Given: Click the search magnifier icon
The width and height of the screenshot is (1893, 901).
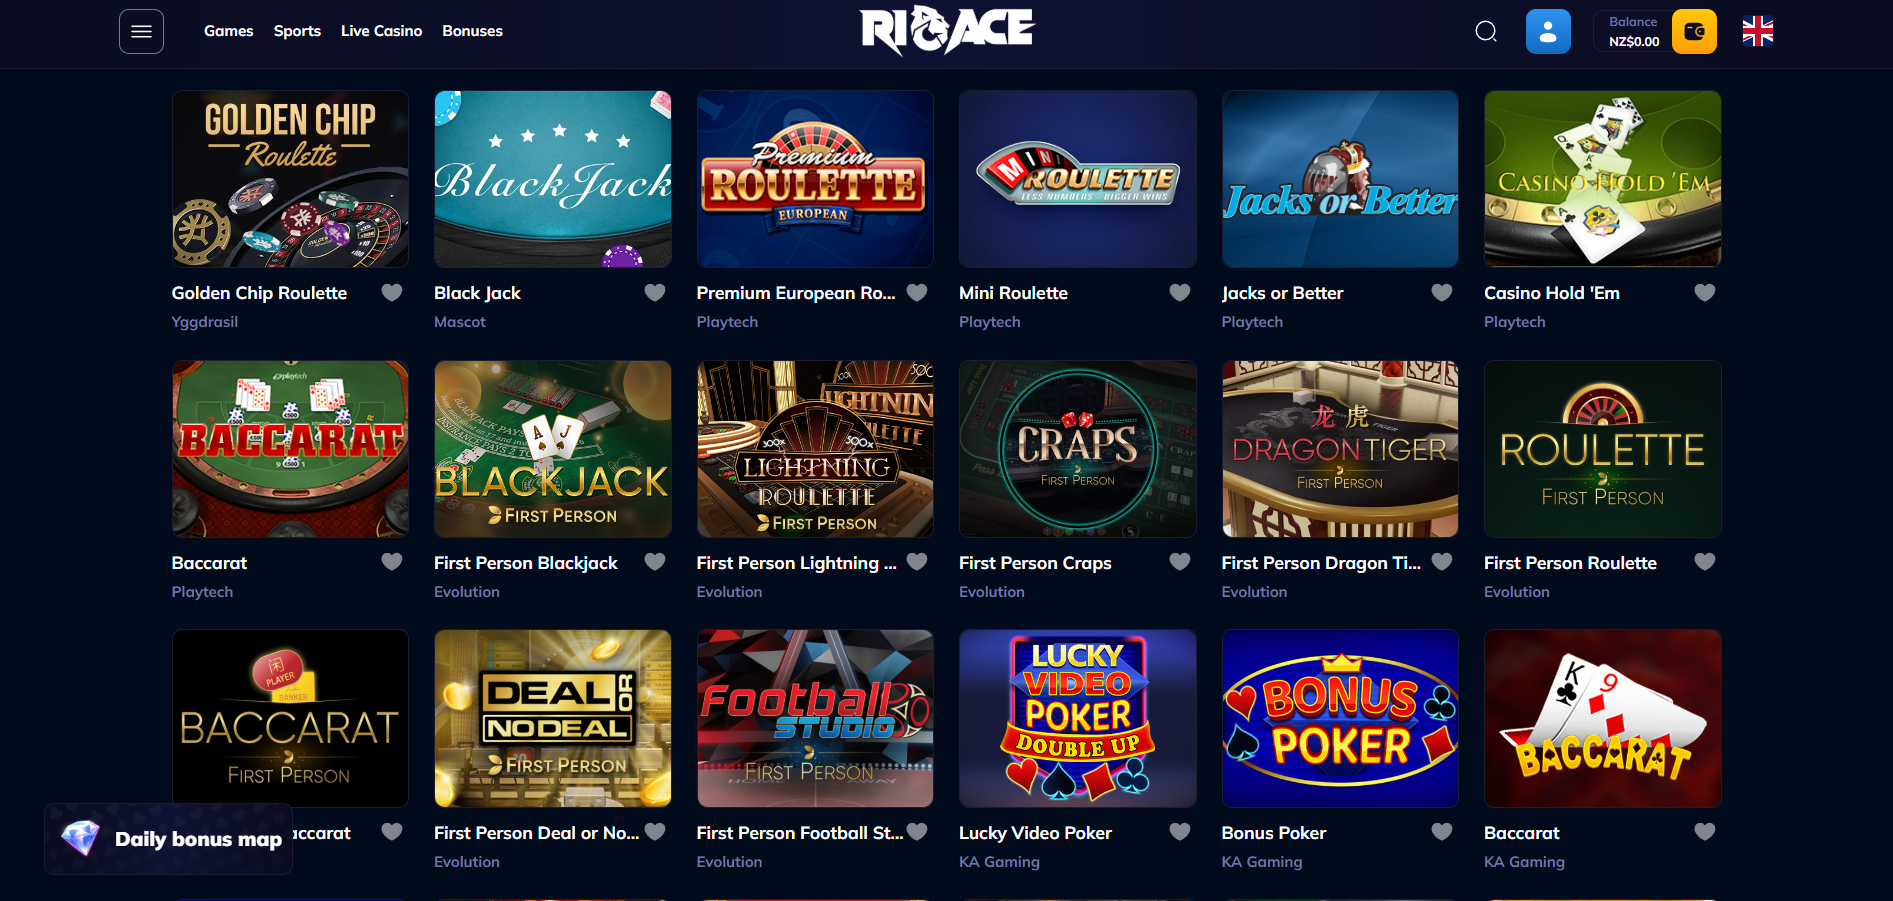Looking at the screenshot, I should (1486, 32).
